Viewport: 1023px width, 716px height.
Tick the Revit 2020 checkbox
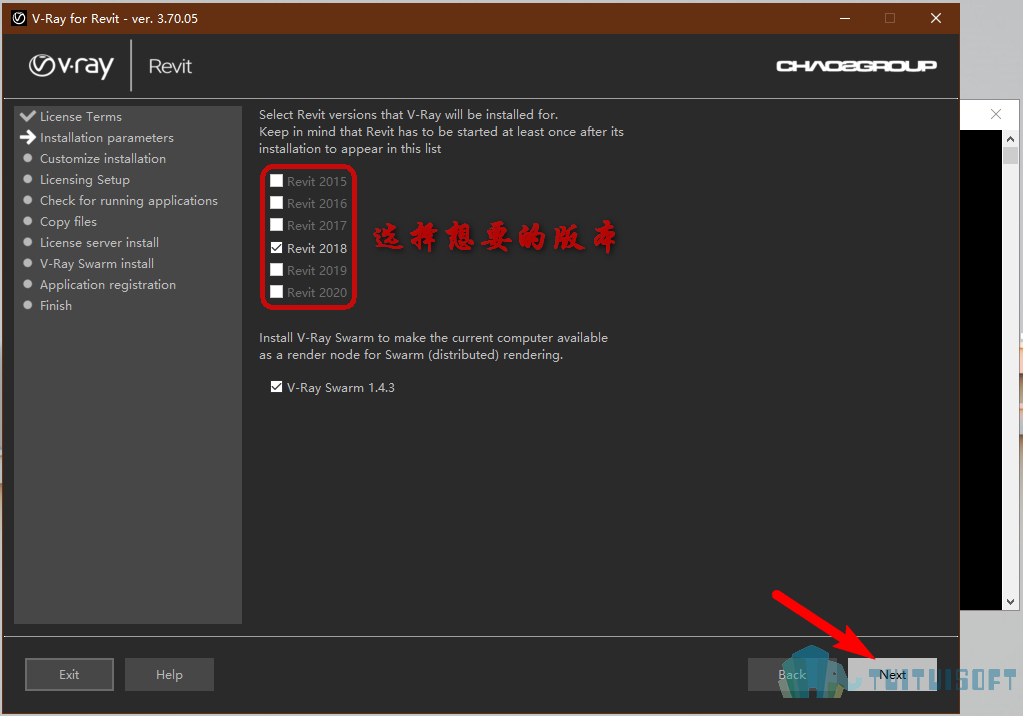[x=277, y=292]
